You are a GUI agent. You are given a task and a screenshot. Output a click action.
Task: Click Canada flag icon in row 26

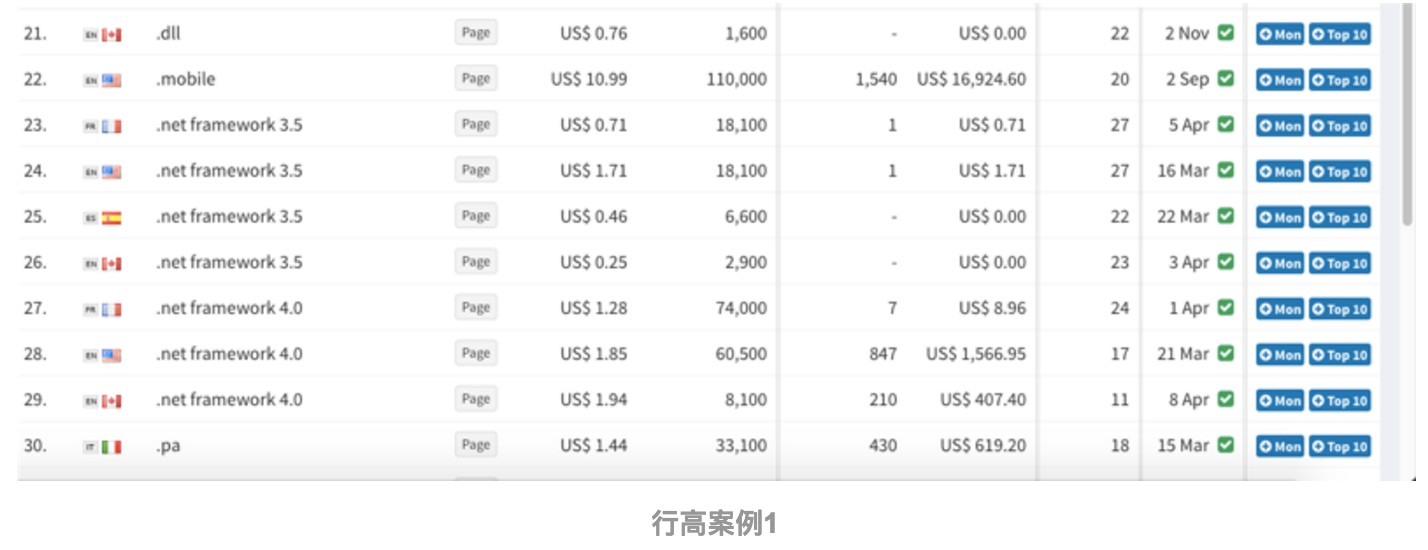click(x=111, y=264)
